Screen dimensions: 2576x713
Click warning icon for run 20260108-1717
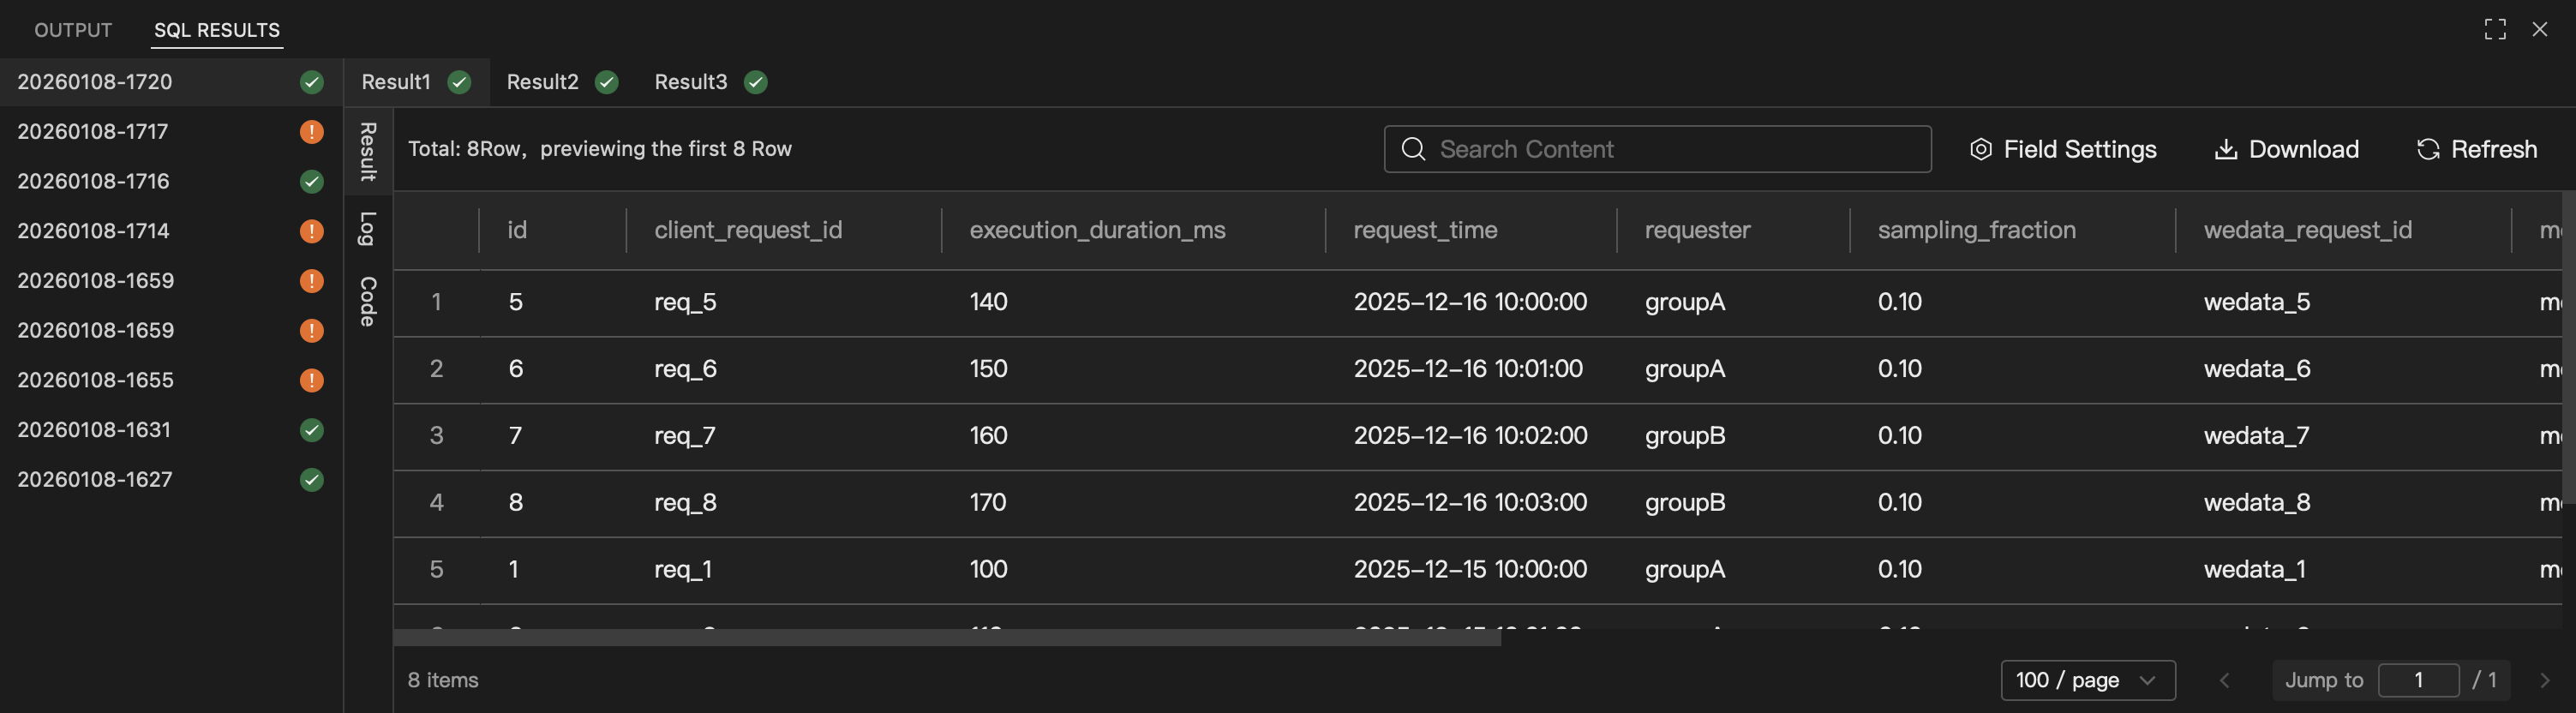point(312,132)
